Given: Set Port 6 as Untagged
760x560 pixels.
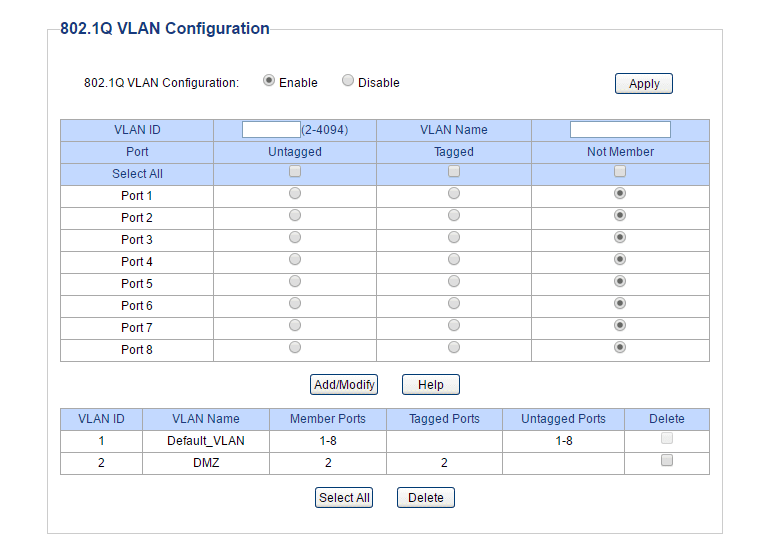Looking at the screenshot, I should [x=295, y=303].
